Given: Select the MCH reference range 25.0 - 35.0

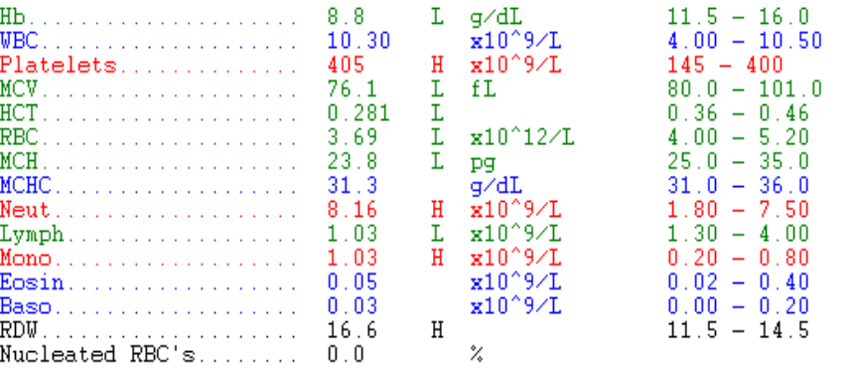Looking at the screenshot, I should click(x=738, y=161).
